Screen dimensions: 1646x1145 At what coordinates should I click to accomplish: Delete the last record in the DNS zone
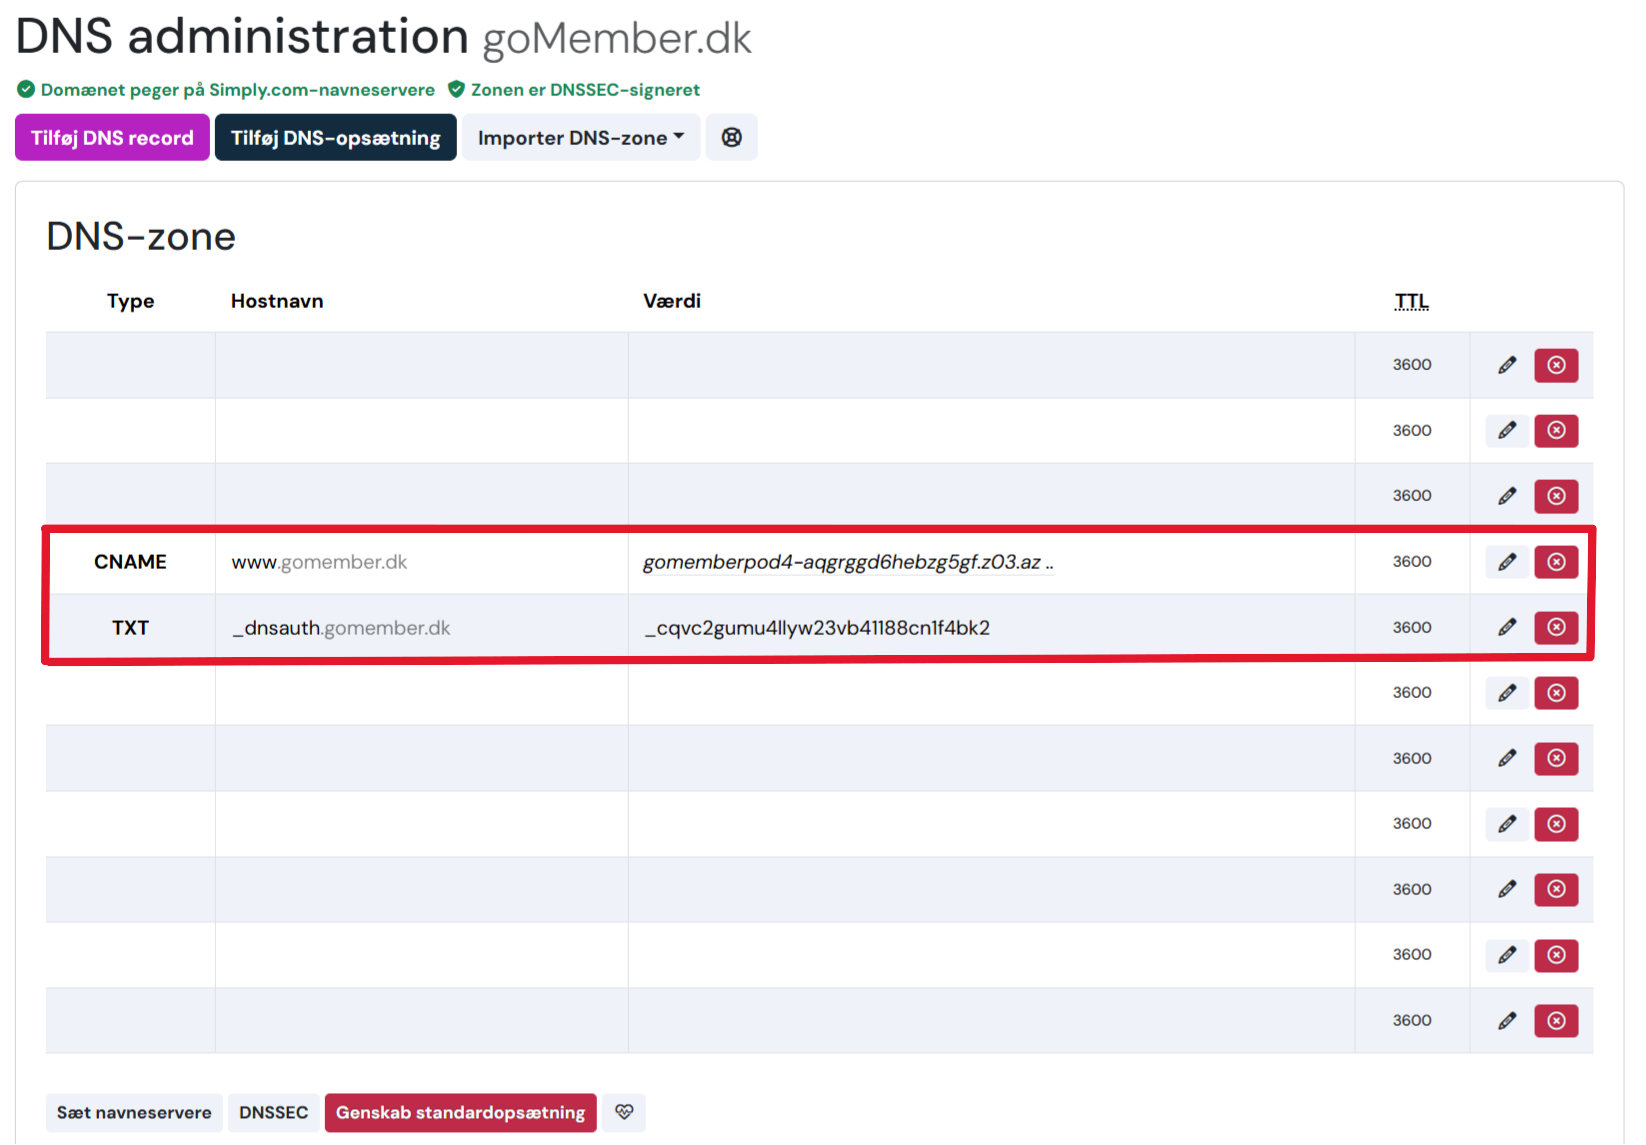click(1556, 1021)
